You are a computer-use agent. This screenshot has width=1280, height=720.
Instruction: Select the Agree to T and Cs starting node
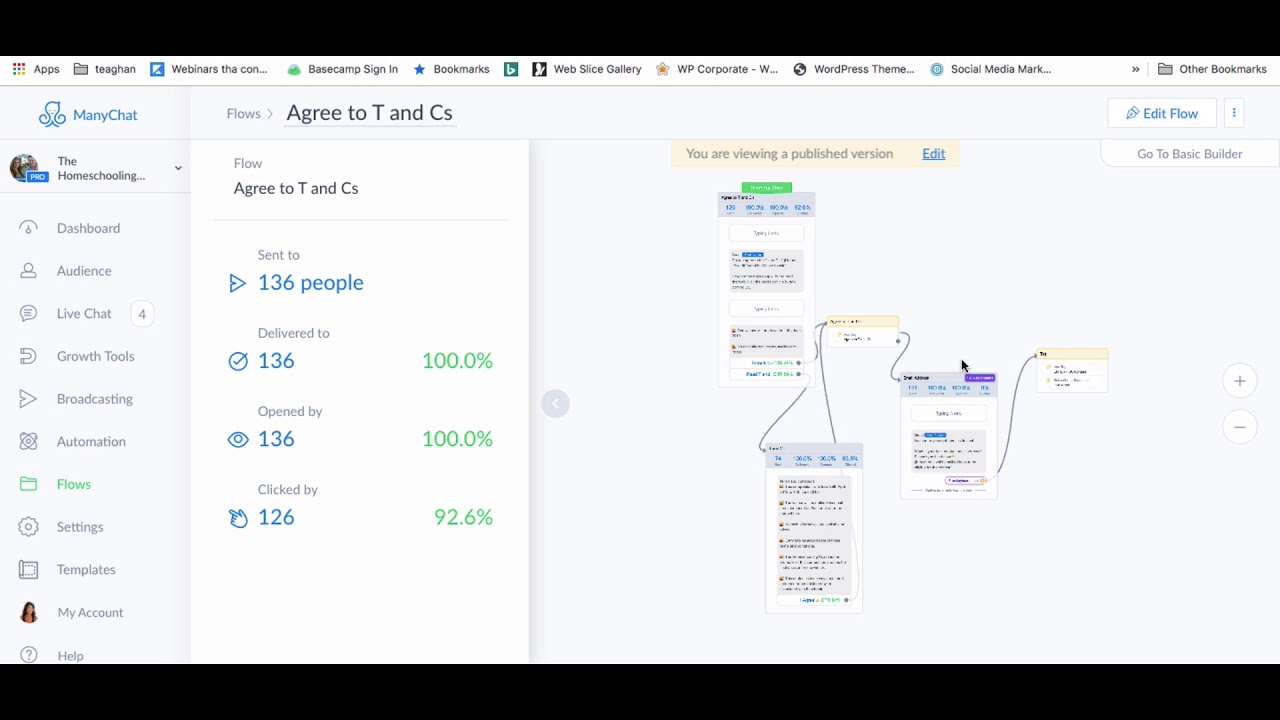pos(766,289)
